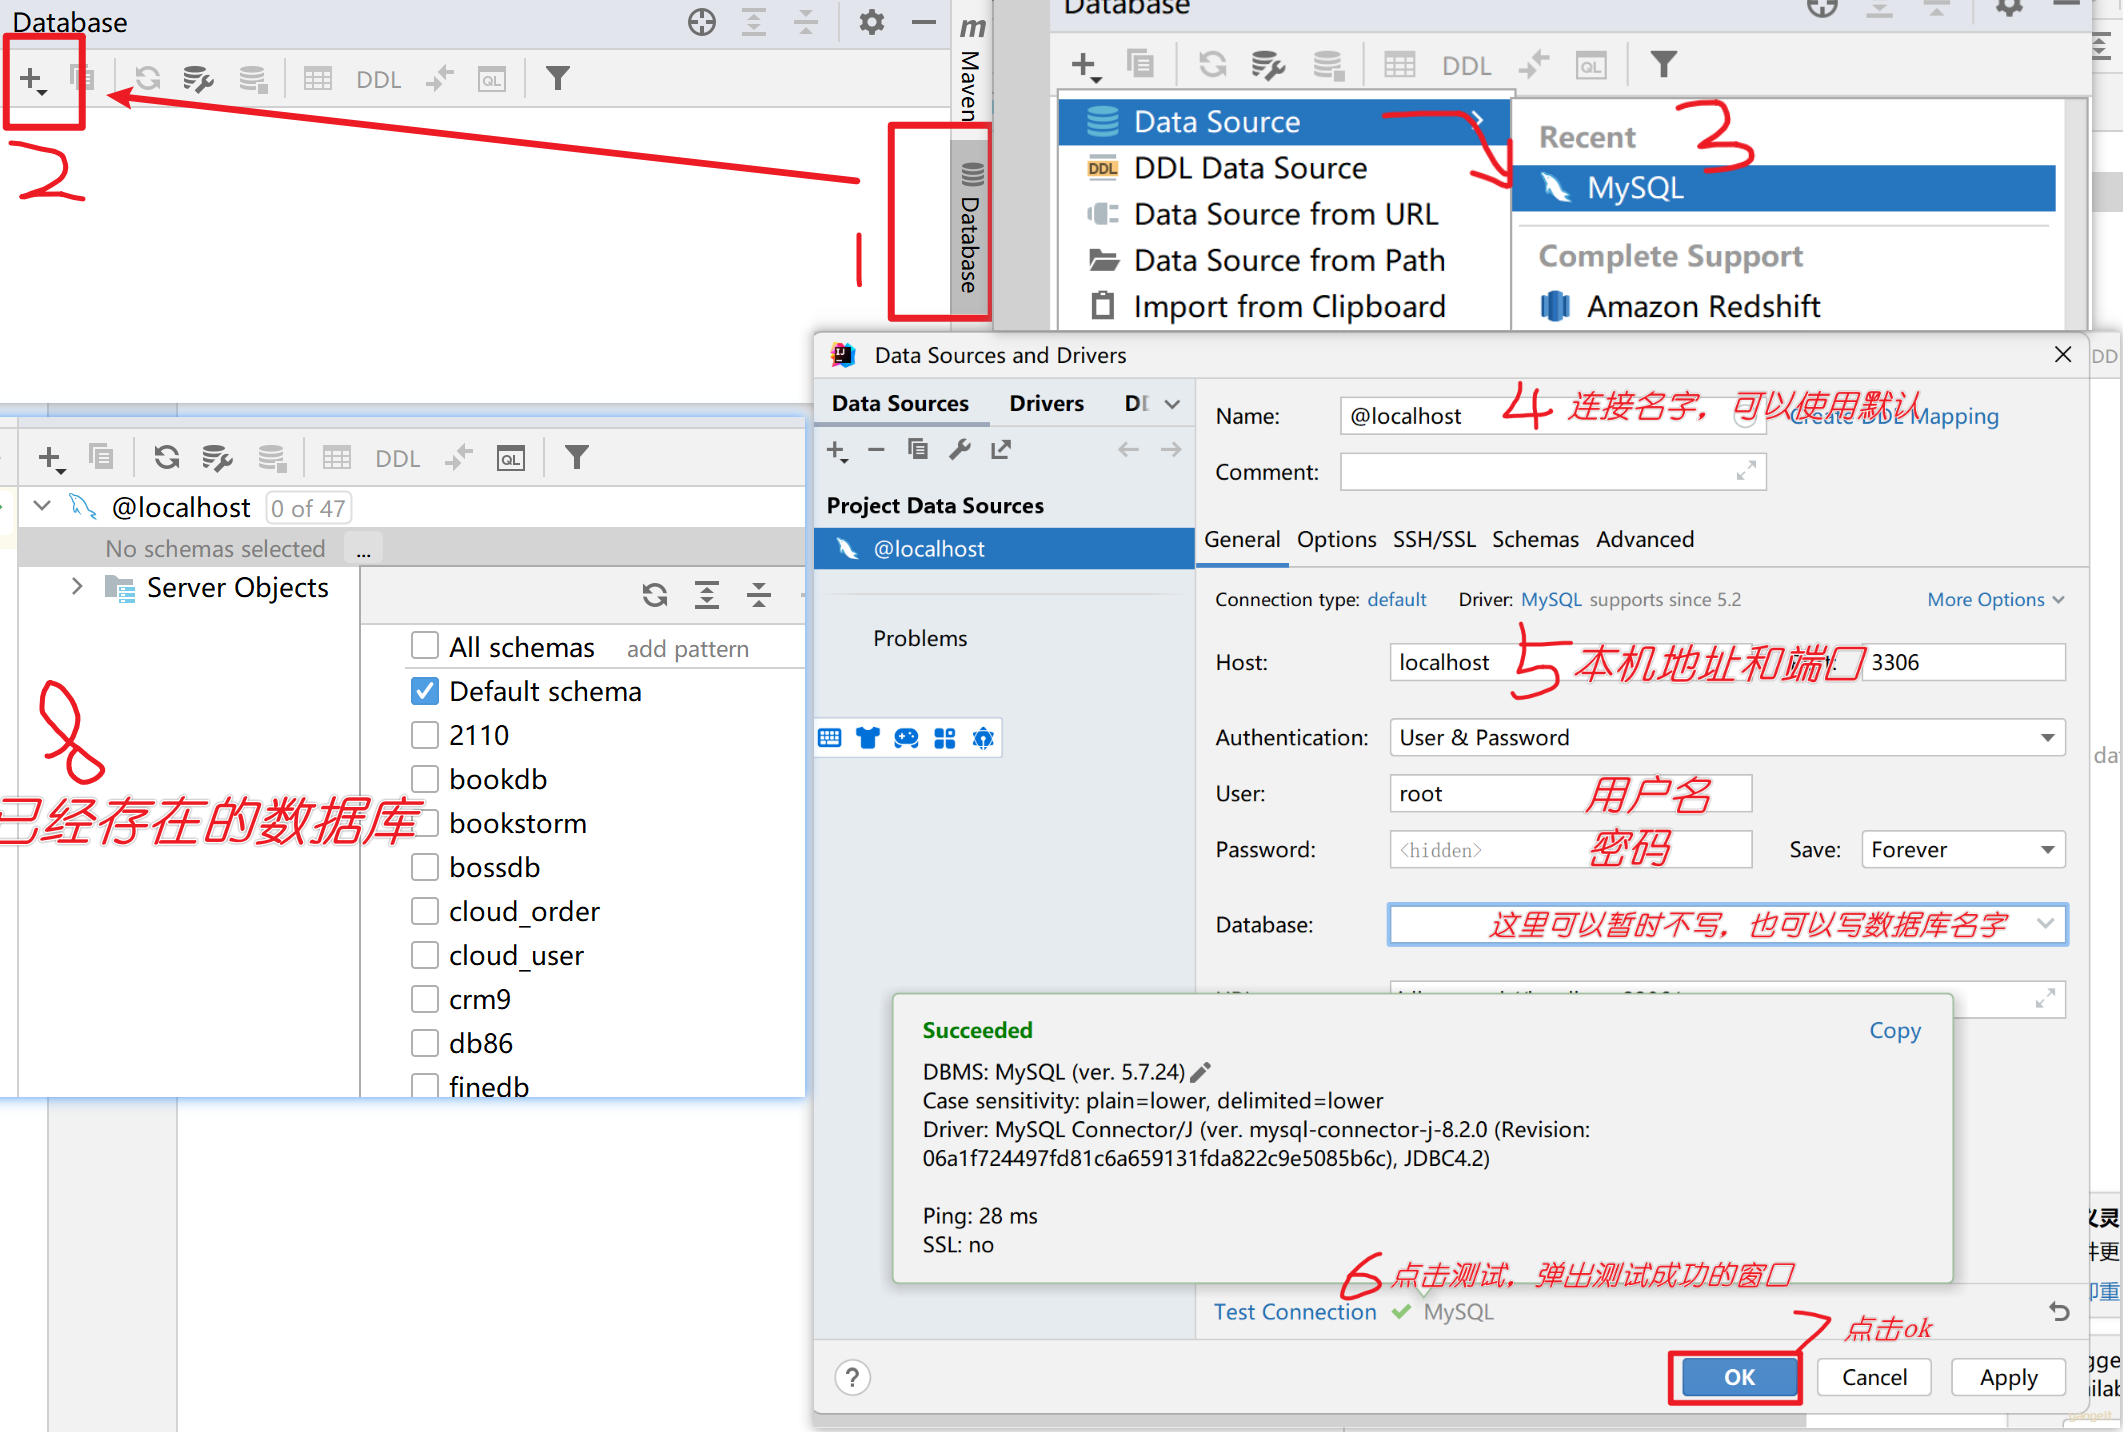Viewport: 2123px width, 1432px height.
Task: Toggle the All schemas checkbox
Action: coord(425,646)
